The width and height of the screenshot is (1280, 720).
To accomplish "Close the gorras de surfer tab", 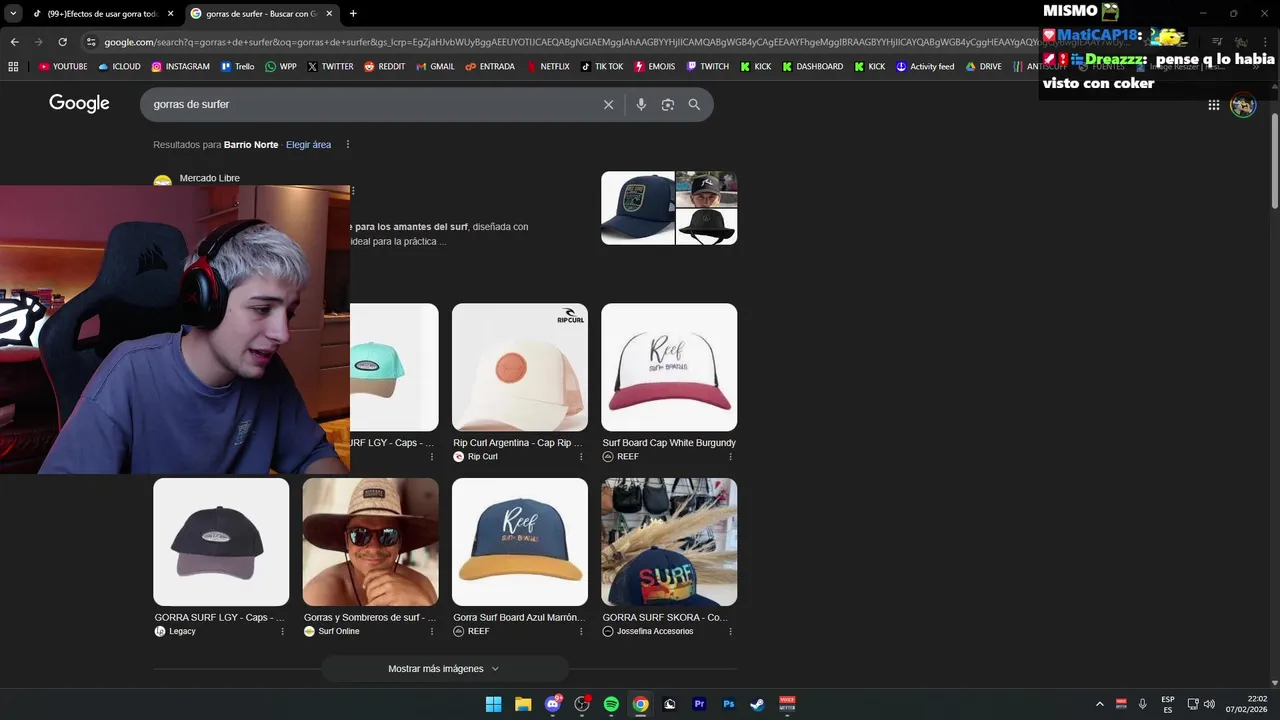I will pyautogui.click(x=329, y=13).
